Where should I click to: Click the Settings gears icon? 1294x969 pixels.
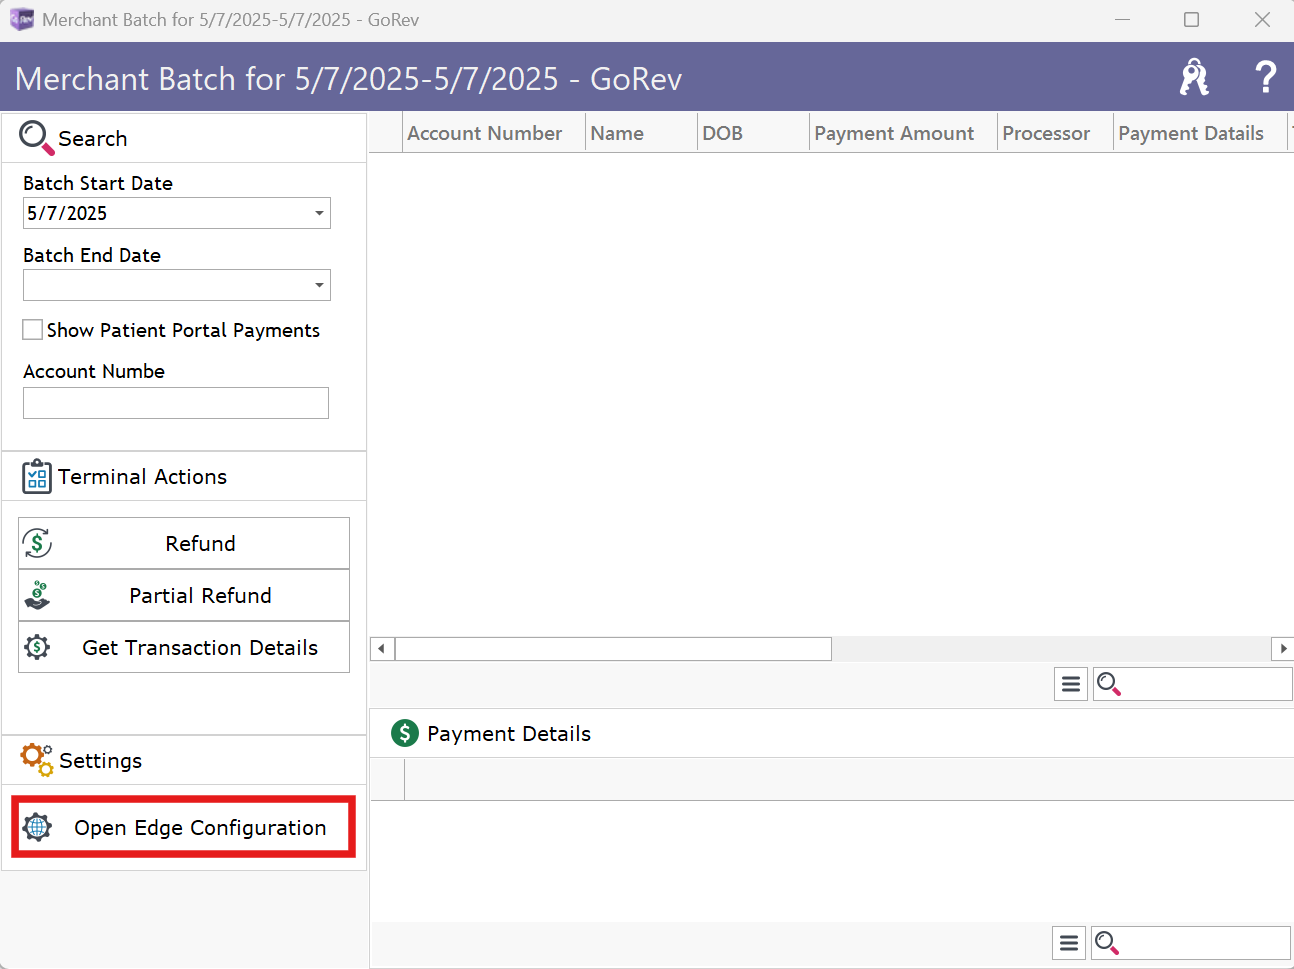coord(37,760)
